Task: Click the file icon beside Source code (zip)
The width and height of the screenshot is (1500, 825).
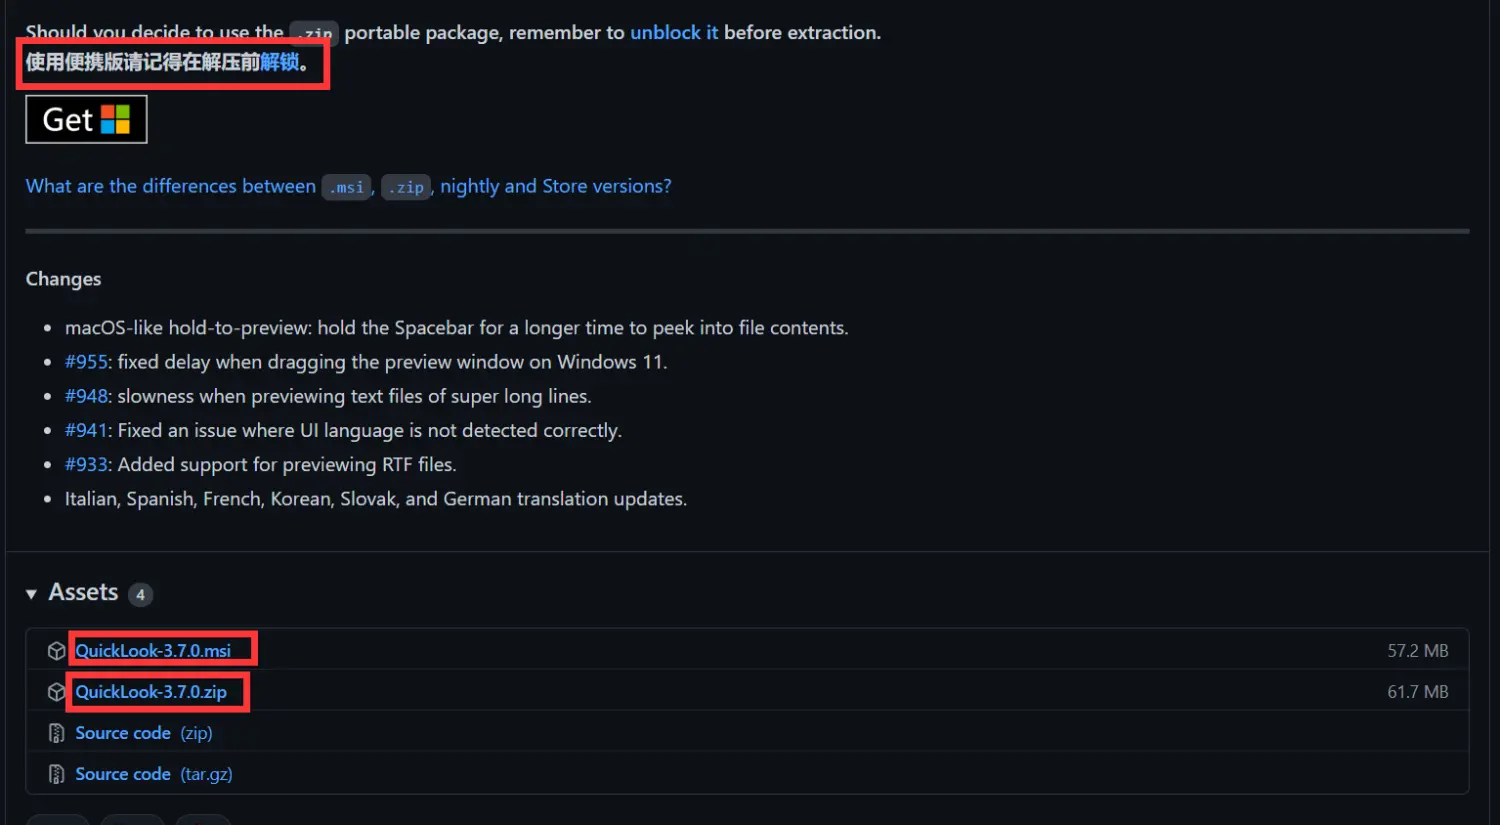Action: tap(56, 734)
